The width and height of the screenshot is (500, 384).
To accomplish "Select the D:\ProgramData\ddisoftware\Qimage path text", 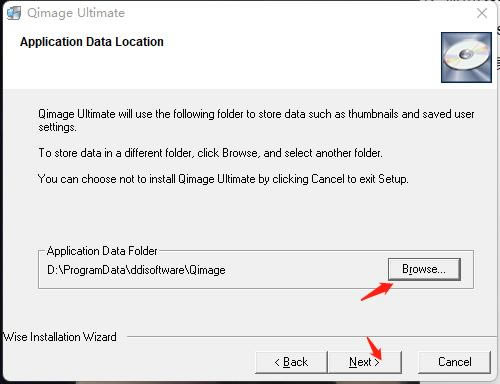I will click(136, 270).
